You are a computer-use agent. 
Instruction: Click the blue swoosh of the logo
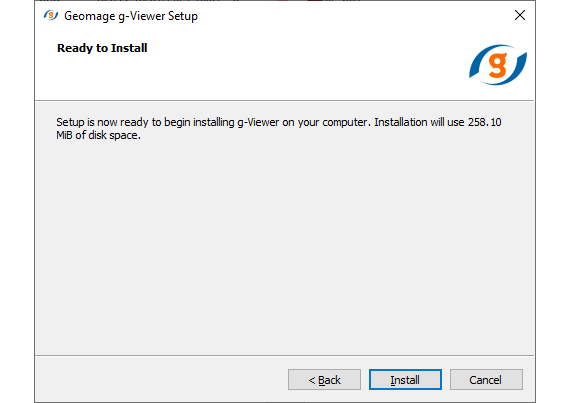pos(476,65)
